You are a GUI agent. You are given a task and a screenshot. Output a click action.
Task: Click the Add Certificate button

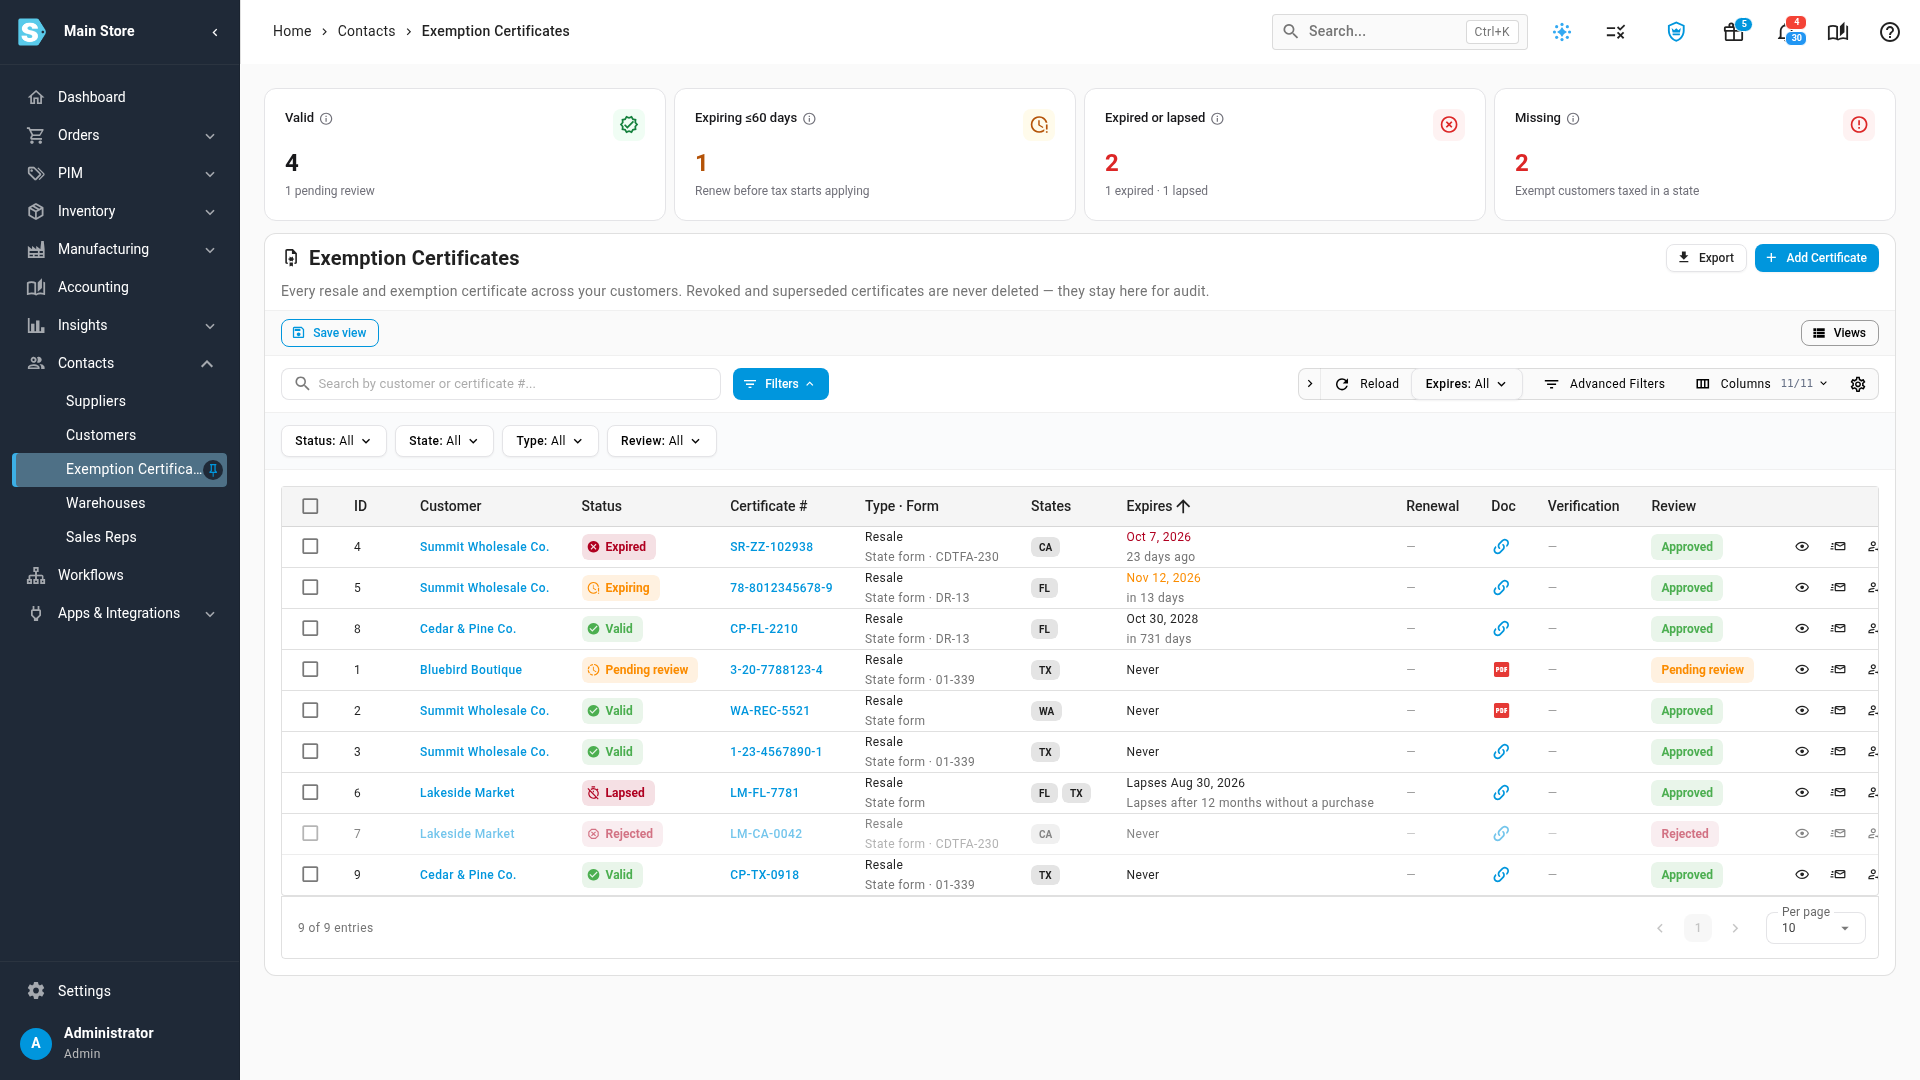click(1816, 258)
